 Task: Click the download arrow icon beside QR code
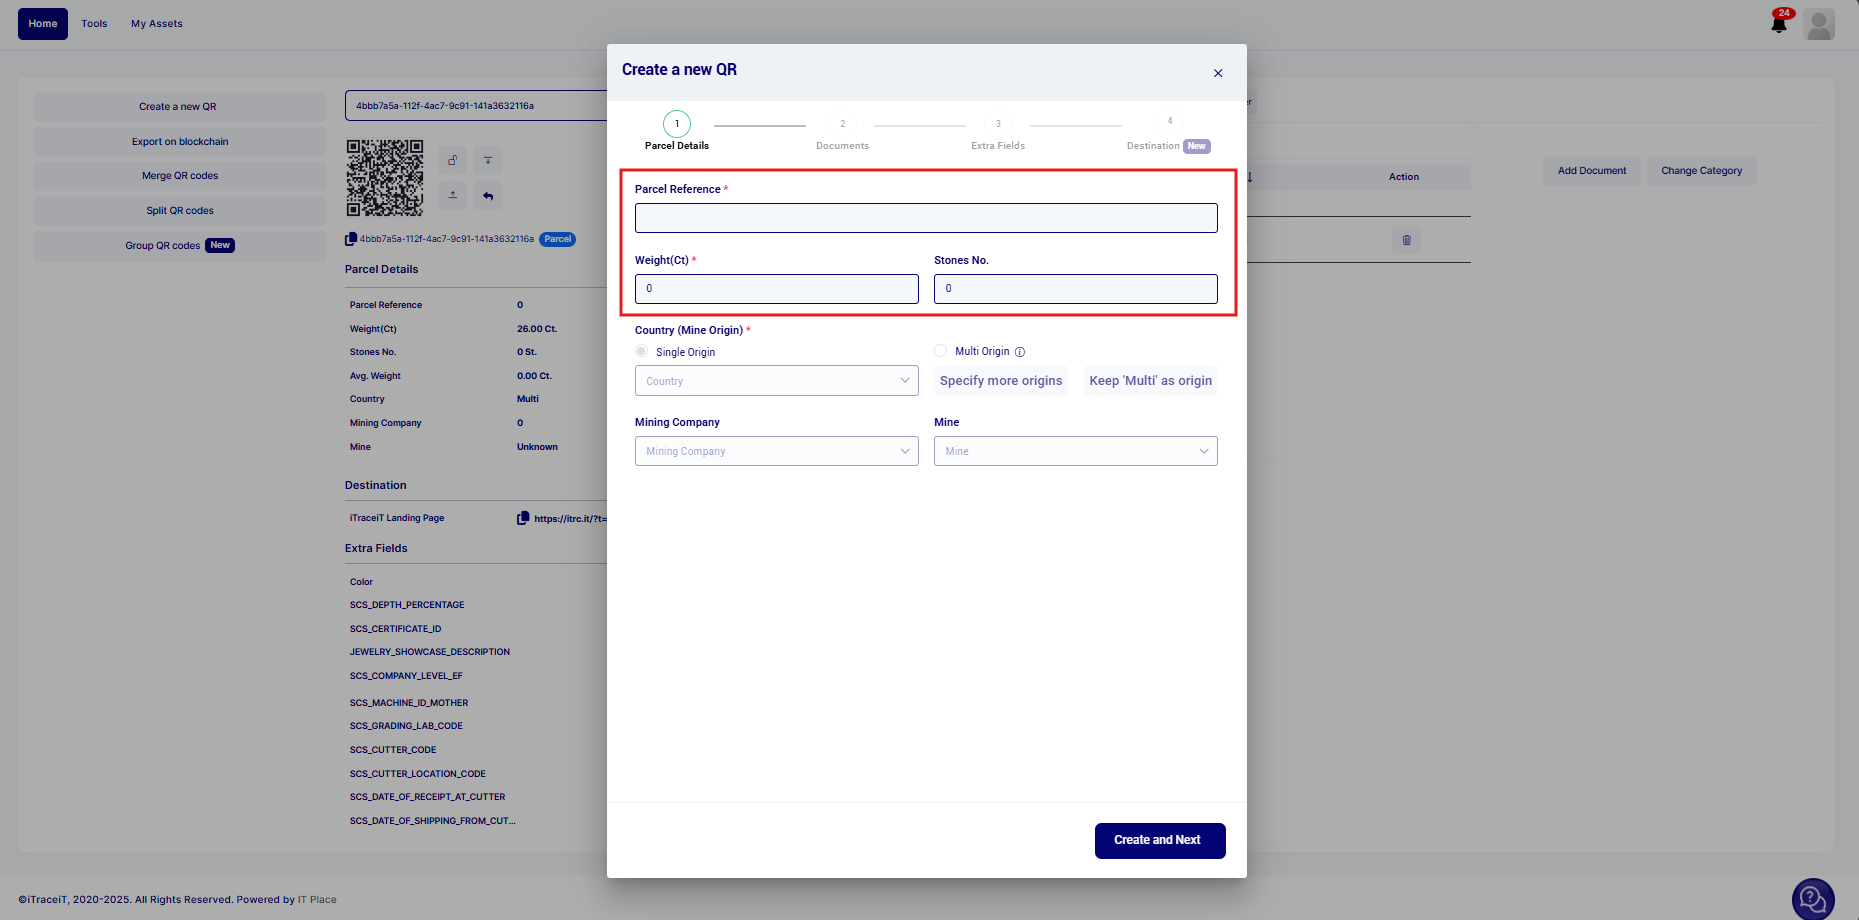click(488, 160)
